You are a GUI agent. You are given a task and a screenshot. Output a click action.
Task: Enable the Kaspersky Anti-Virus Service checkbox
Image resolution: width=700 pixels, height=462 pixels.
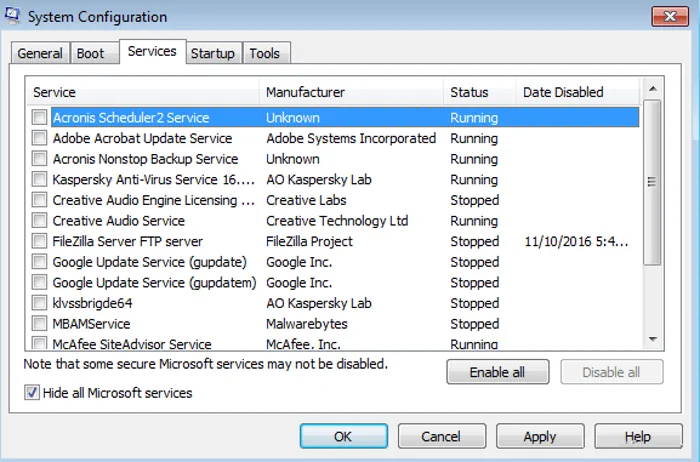point(39,179)
